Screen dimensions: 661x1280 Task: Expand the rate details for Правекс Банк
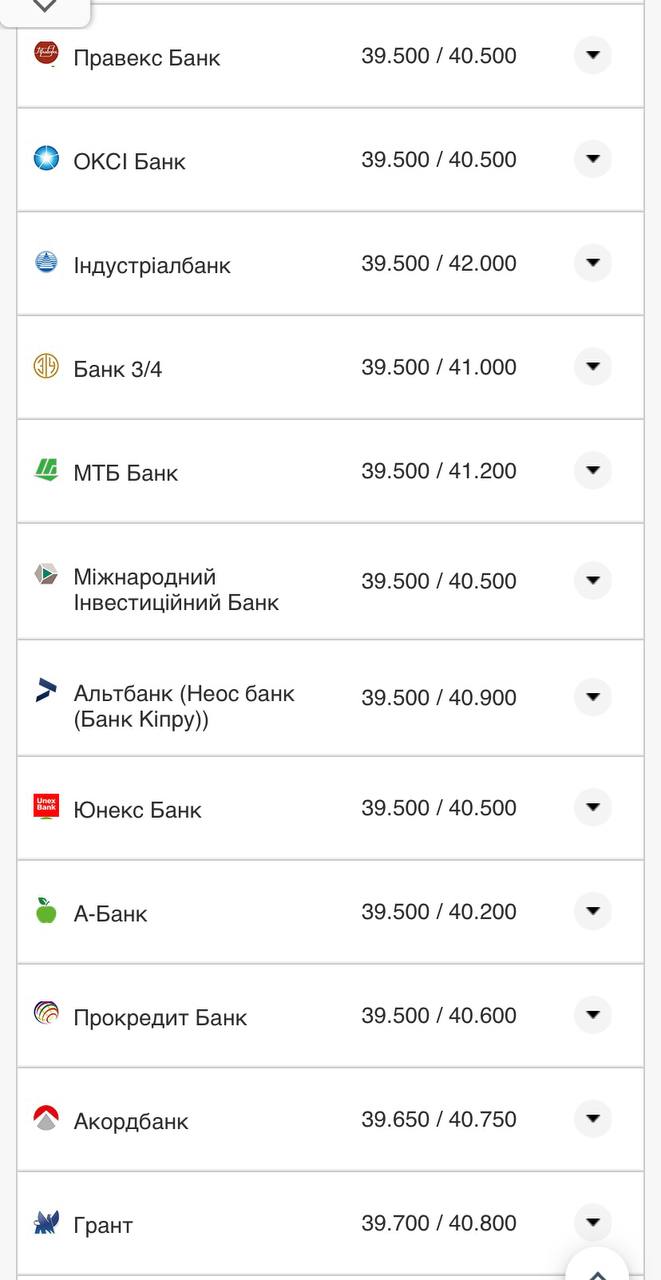pos(592,57)
